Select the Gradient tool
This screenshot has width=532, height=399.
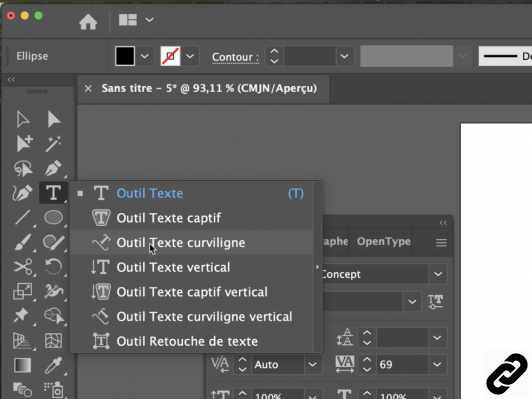point(23,365)
